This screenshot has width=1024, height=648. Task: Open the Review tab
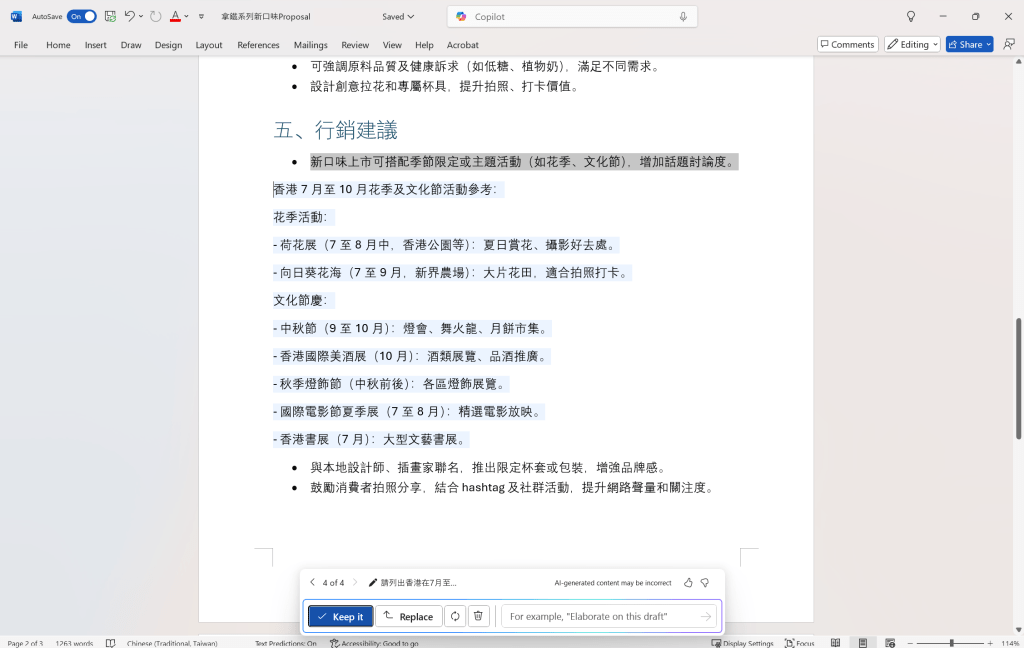pos(355,44)
